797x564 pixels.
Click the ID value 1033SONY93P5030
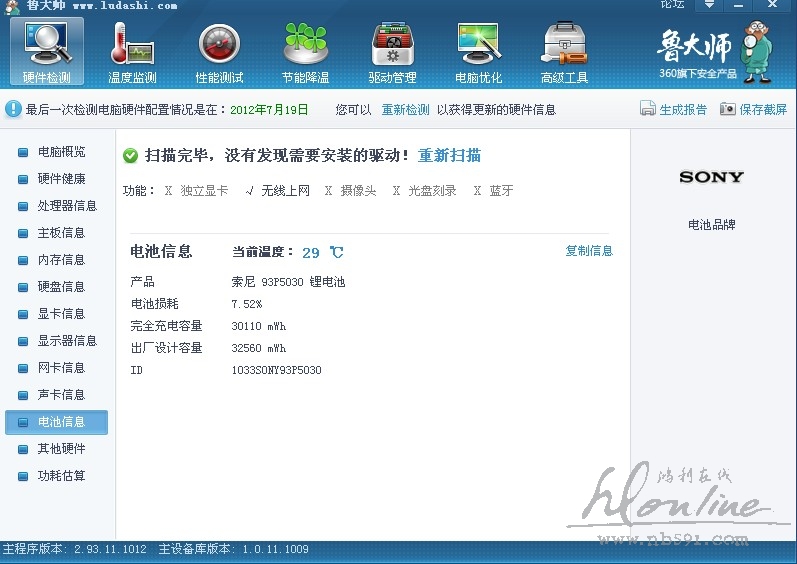pyautogui.click(x=276, y=370)
